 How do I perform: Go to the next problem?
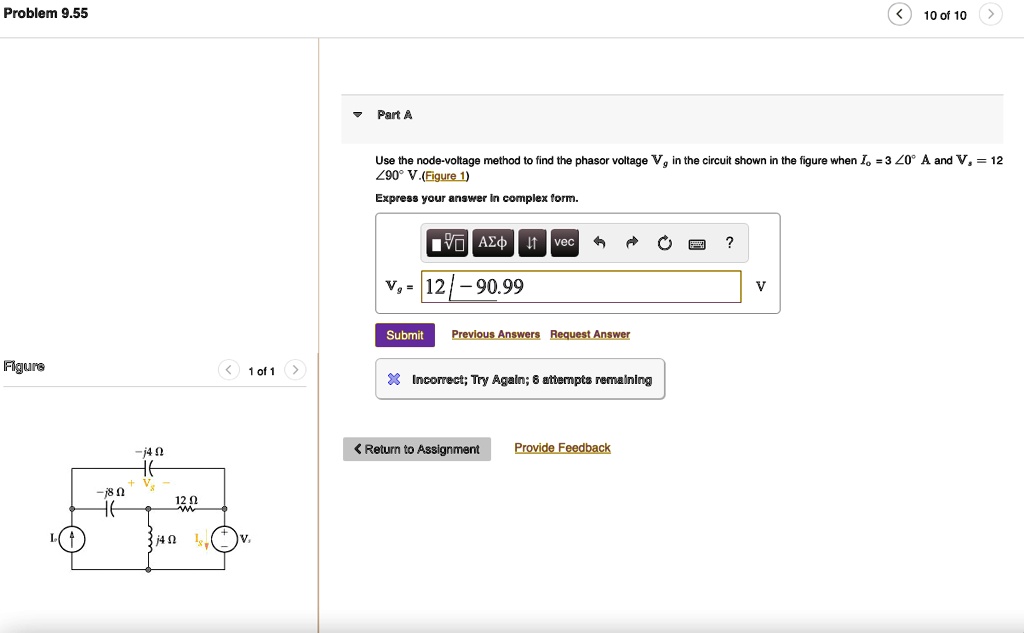(989, 15)
